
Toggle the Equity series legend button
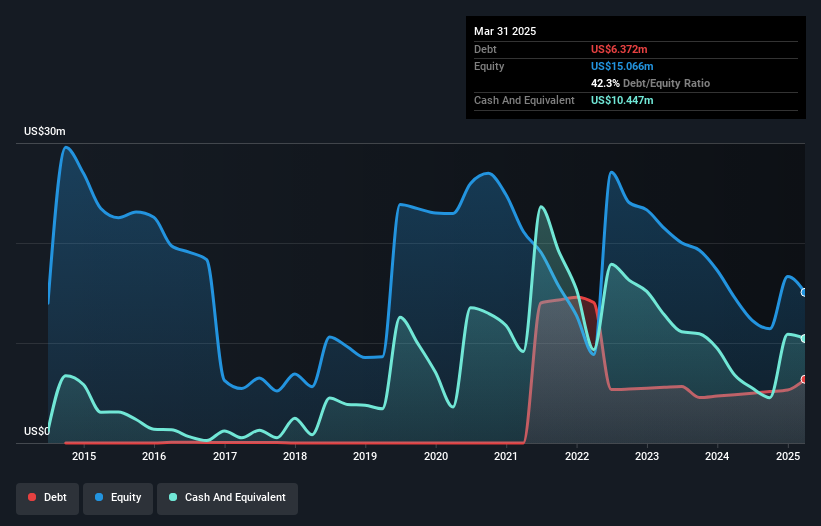pos(118,498)
